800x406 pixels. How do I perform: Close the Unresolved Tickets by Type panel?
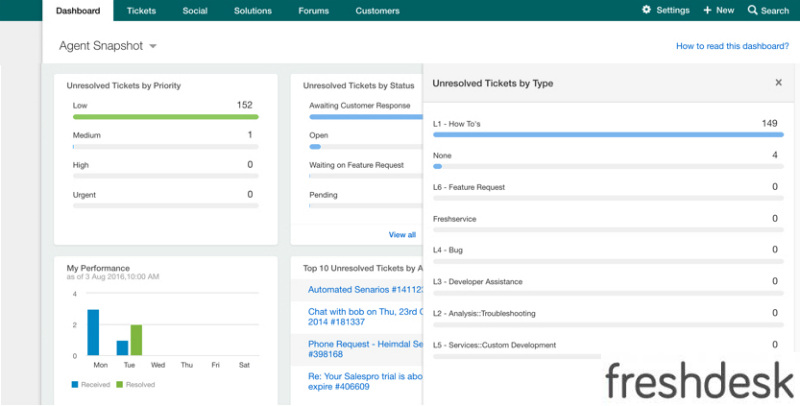[778, 83]
